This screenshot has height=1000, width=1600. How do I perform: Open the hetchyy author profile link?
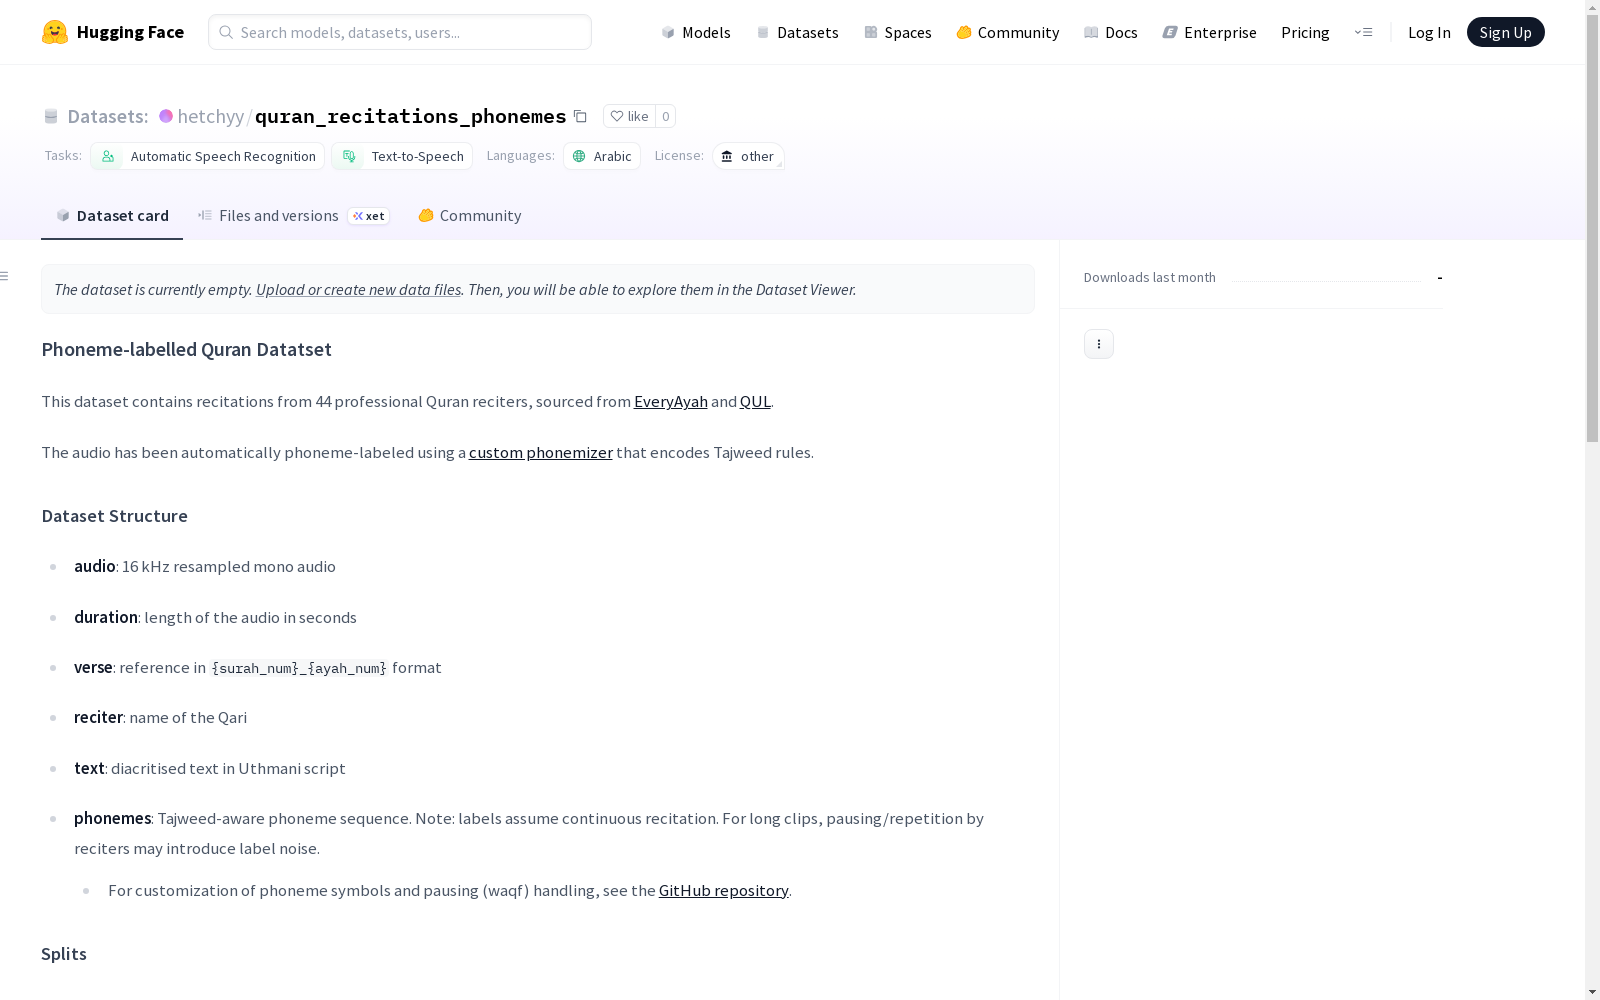(211, 116)
